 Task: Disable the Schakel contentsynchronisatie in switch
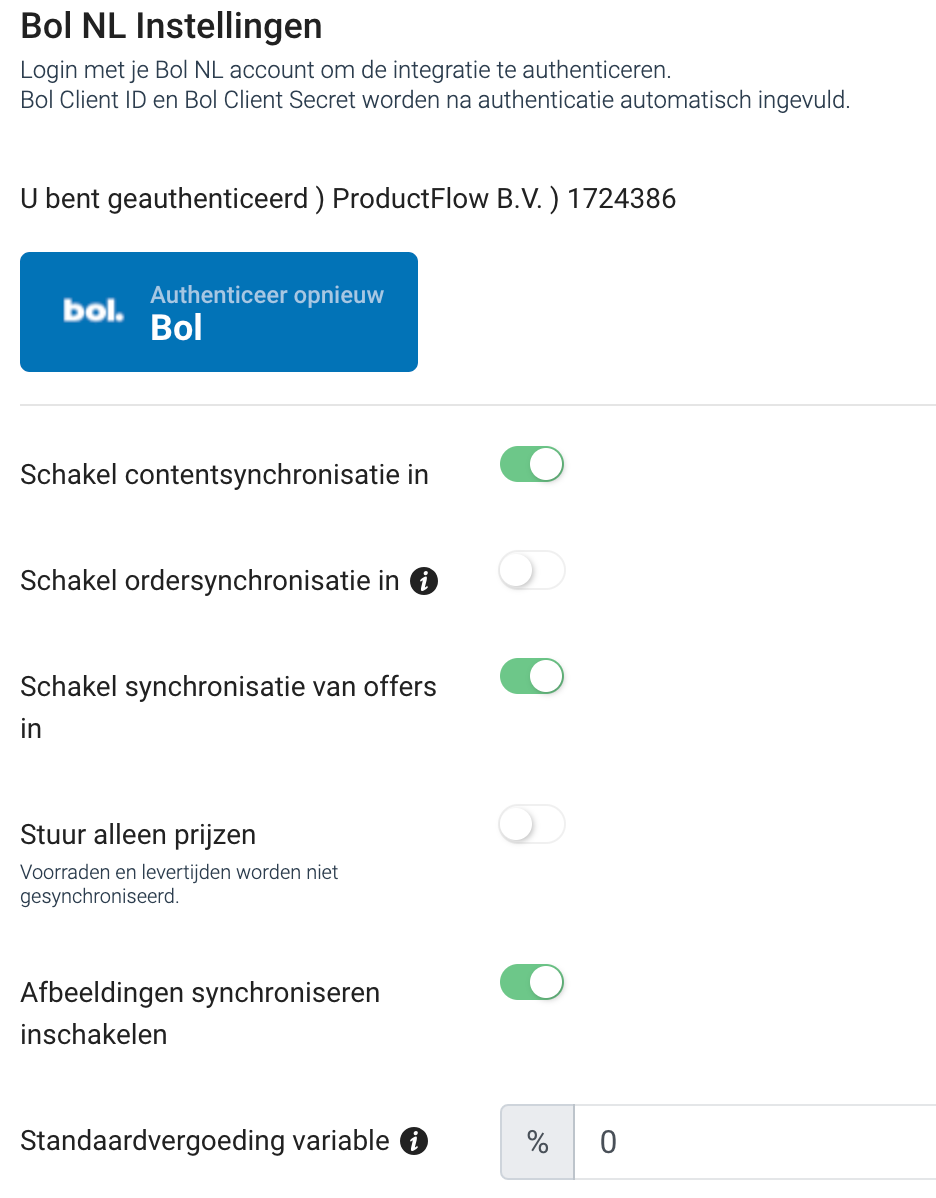point(531,464)
